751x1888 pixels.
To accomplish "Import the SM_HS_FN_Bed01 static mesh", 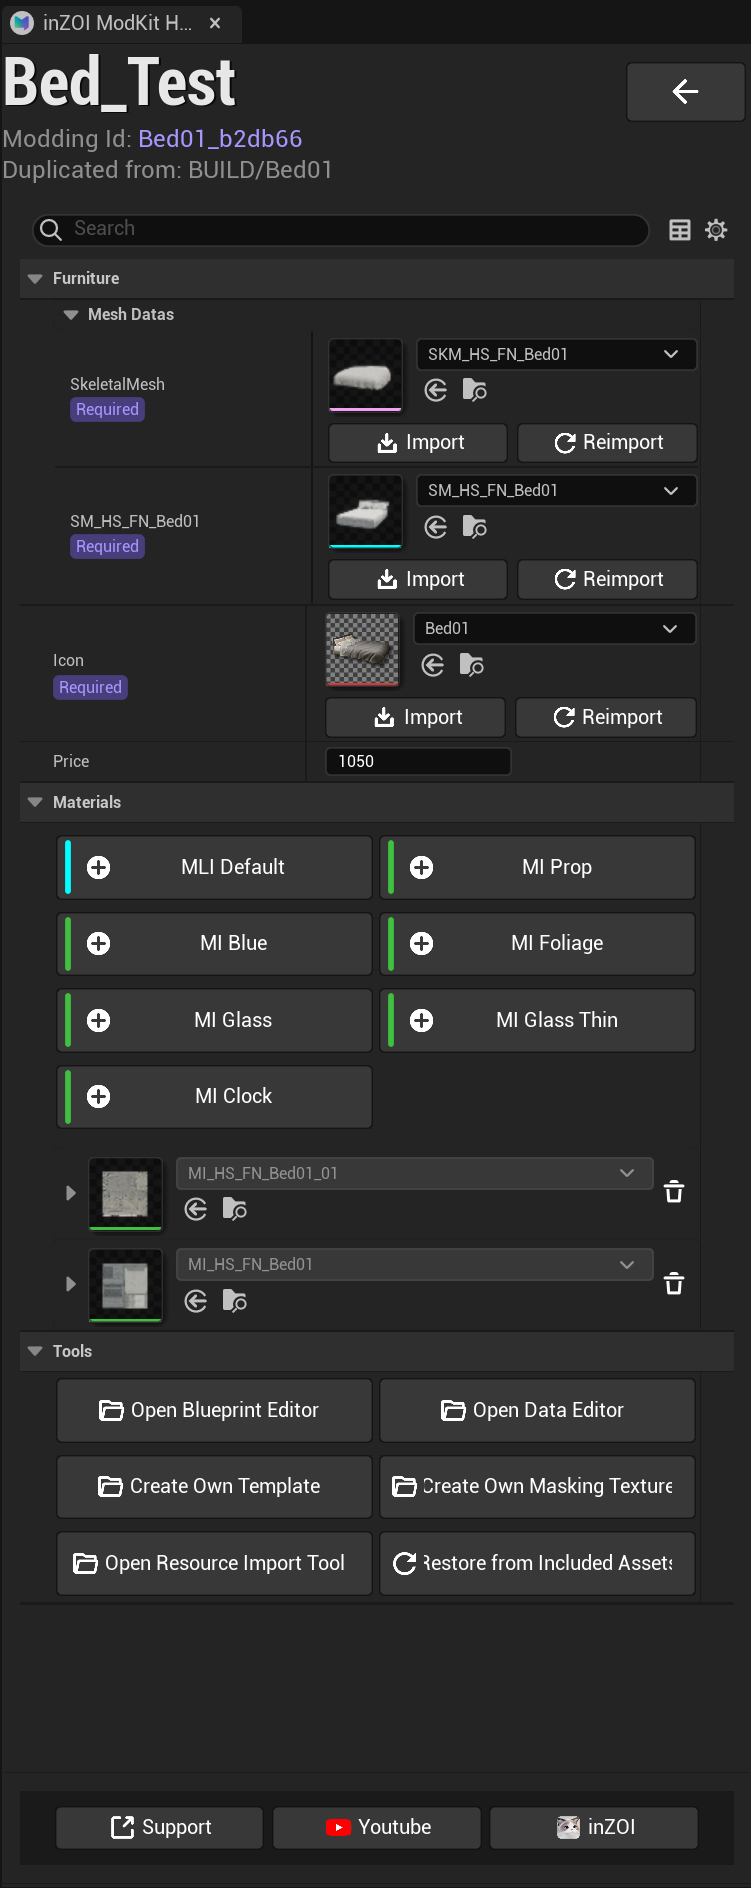I will [x=418, y=580].
